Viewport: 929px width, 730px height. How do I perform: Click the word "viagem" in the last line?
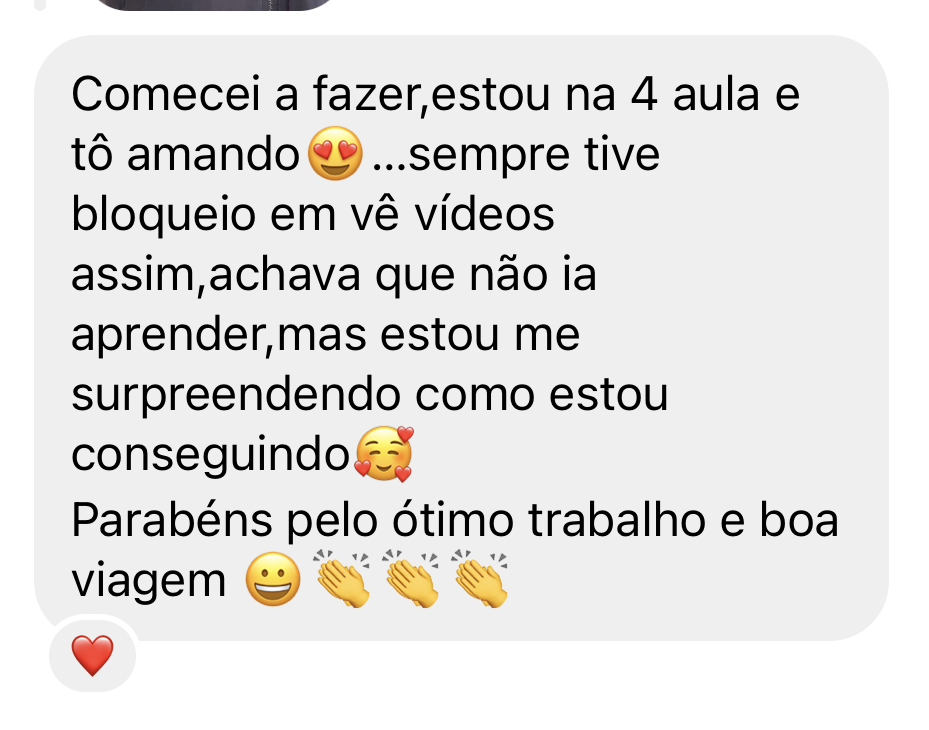(x=149, y=582)
